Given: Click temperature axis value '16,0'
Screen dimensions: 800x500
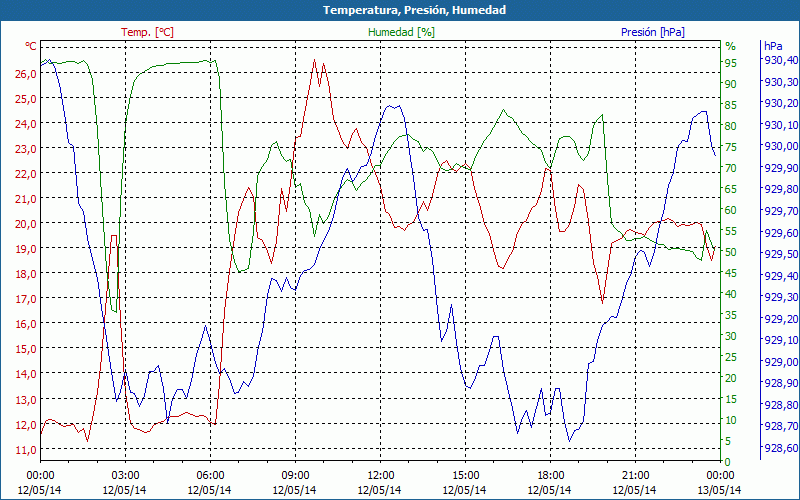Looking at the screenshot, I should pos(26,323).
